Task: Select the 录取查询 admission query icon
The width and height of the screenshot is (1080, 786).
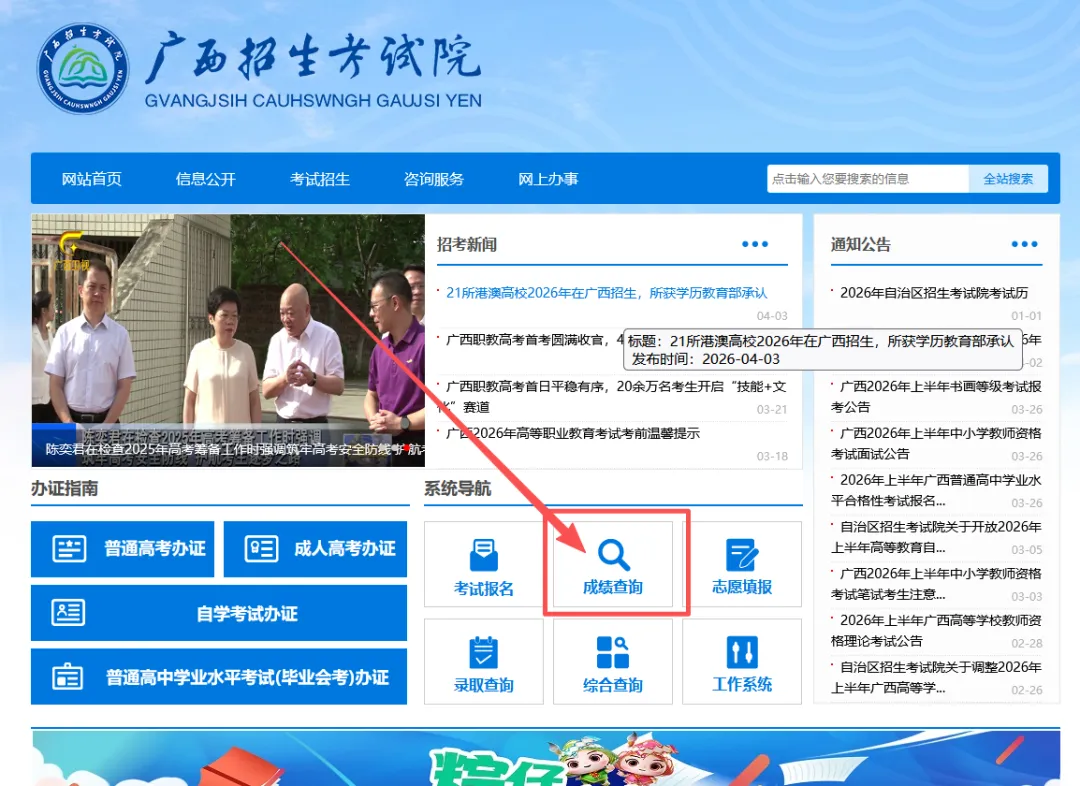Action: [x=484, y=653]
